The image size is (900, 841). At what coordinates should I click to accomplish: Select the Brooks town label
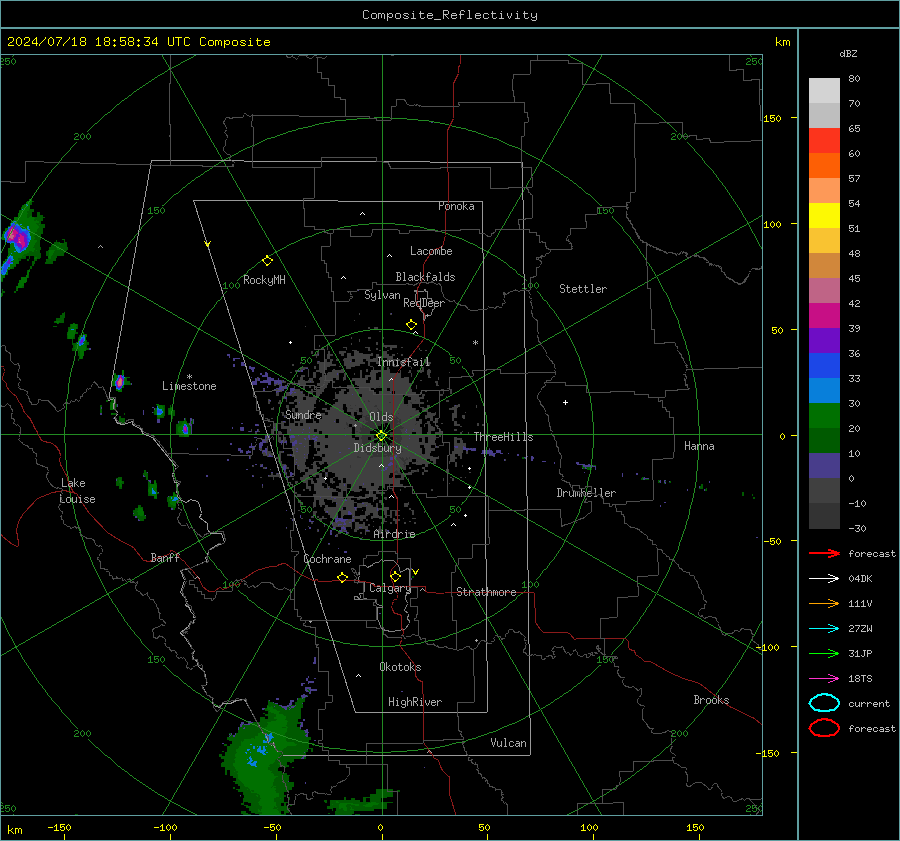click(711, 700)
